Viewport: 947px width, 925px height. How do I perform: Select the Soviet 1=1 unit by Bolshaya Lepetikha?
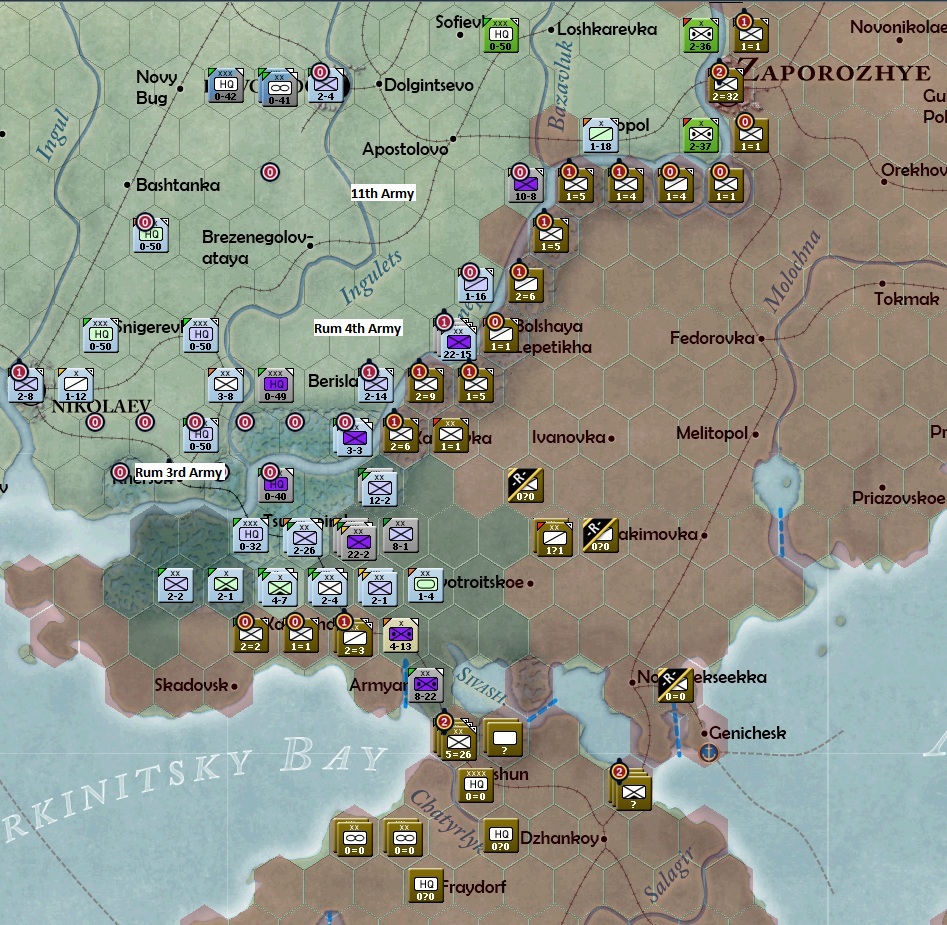tap(501, 335)
